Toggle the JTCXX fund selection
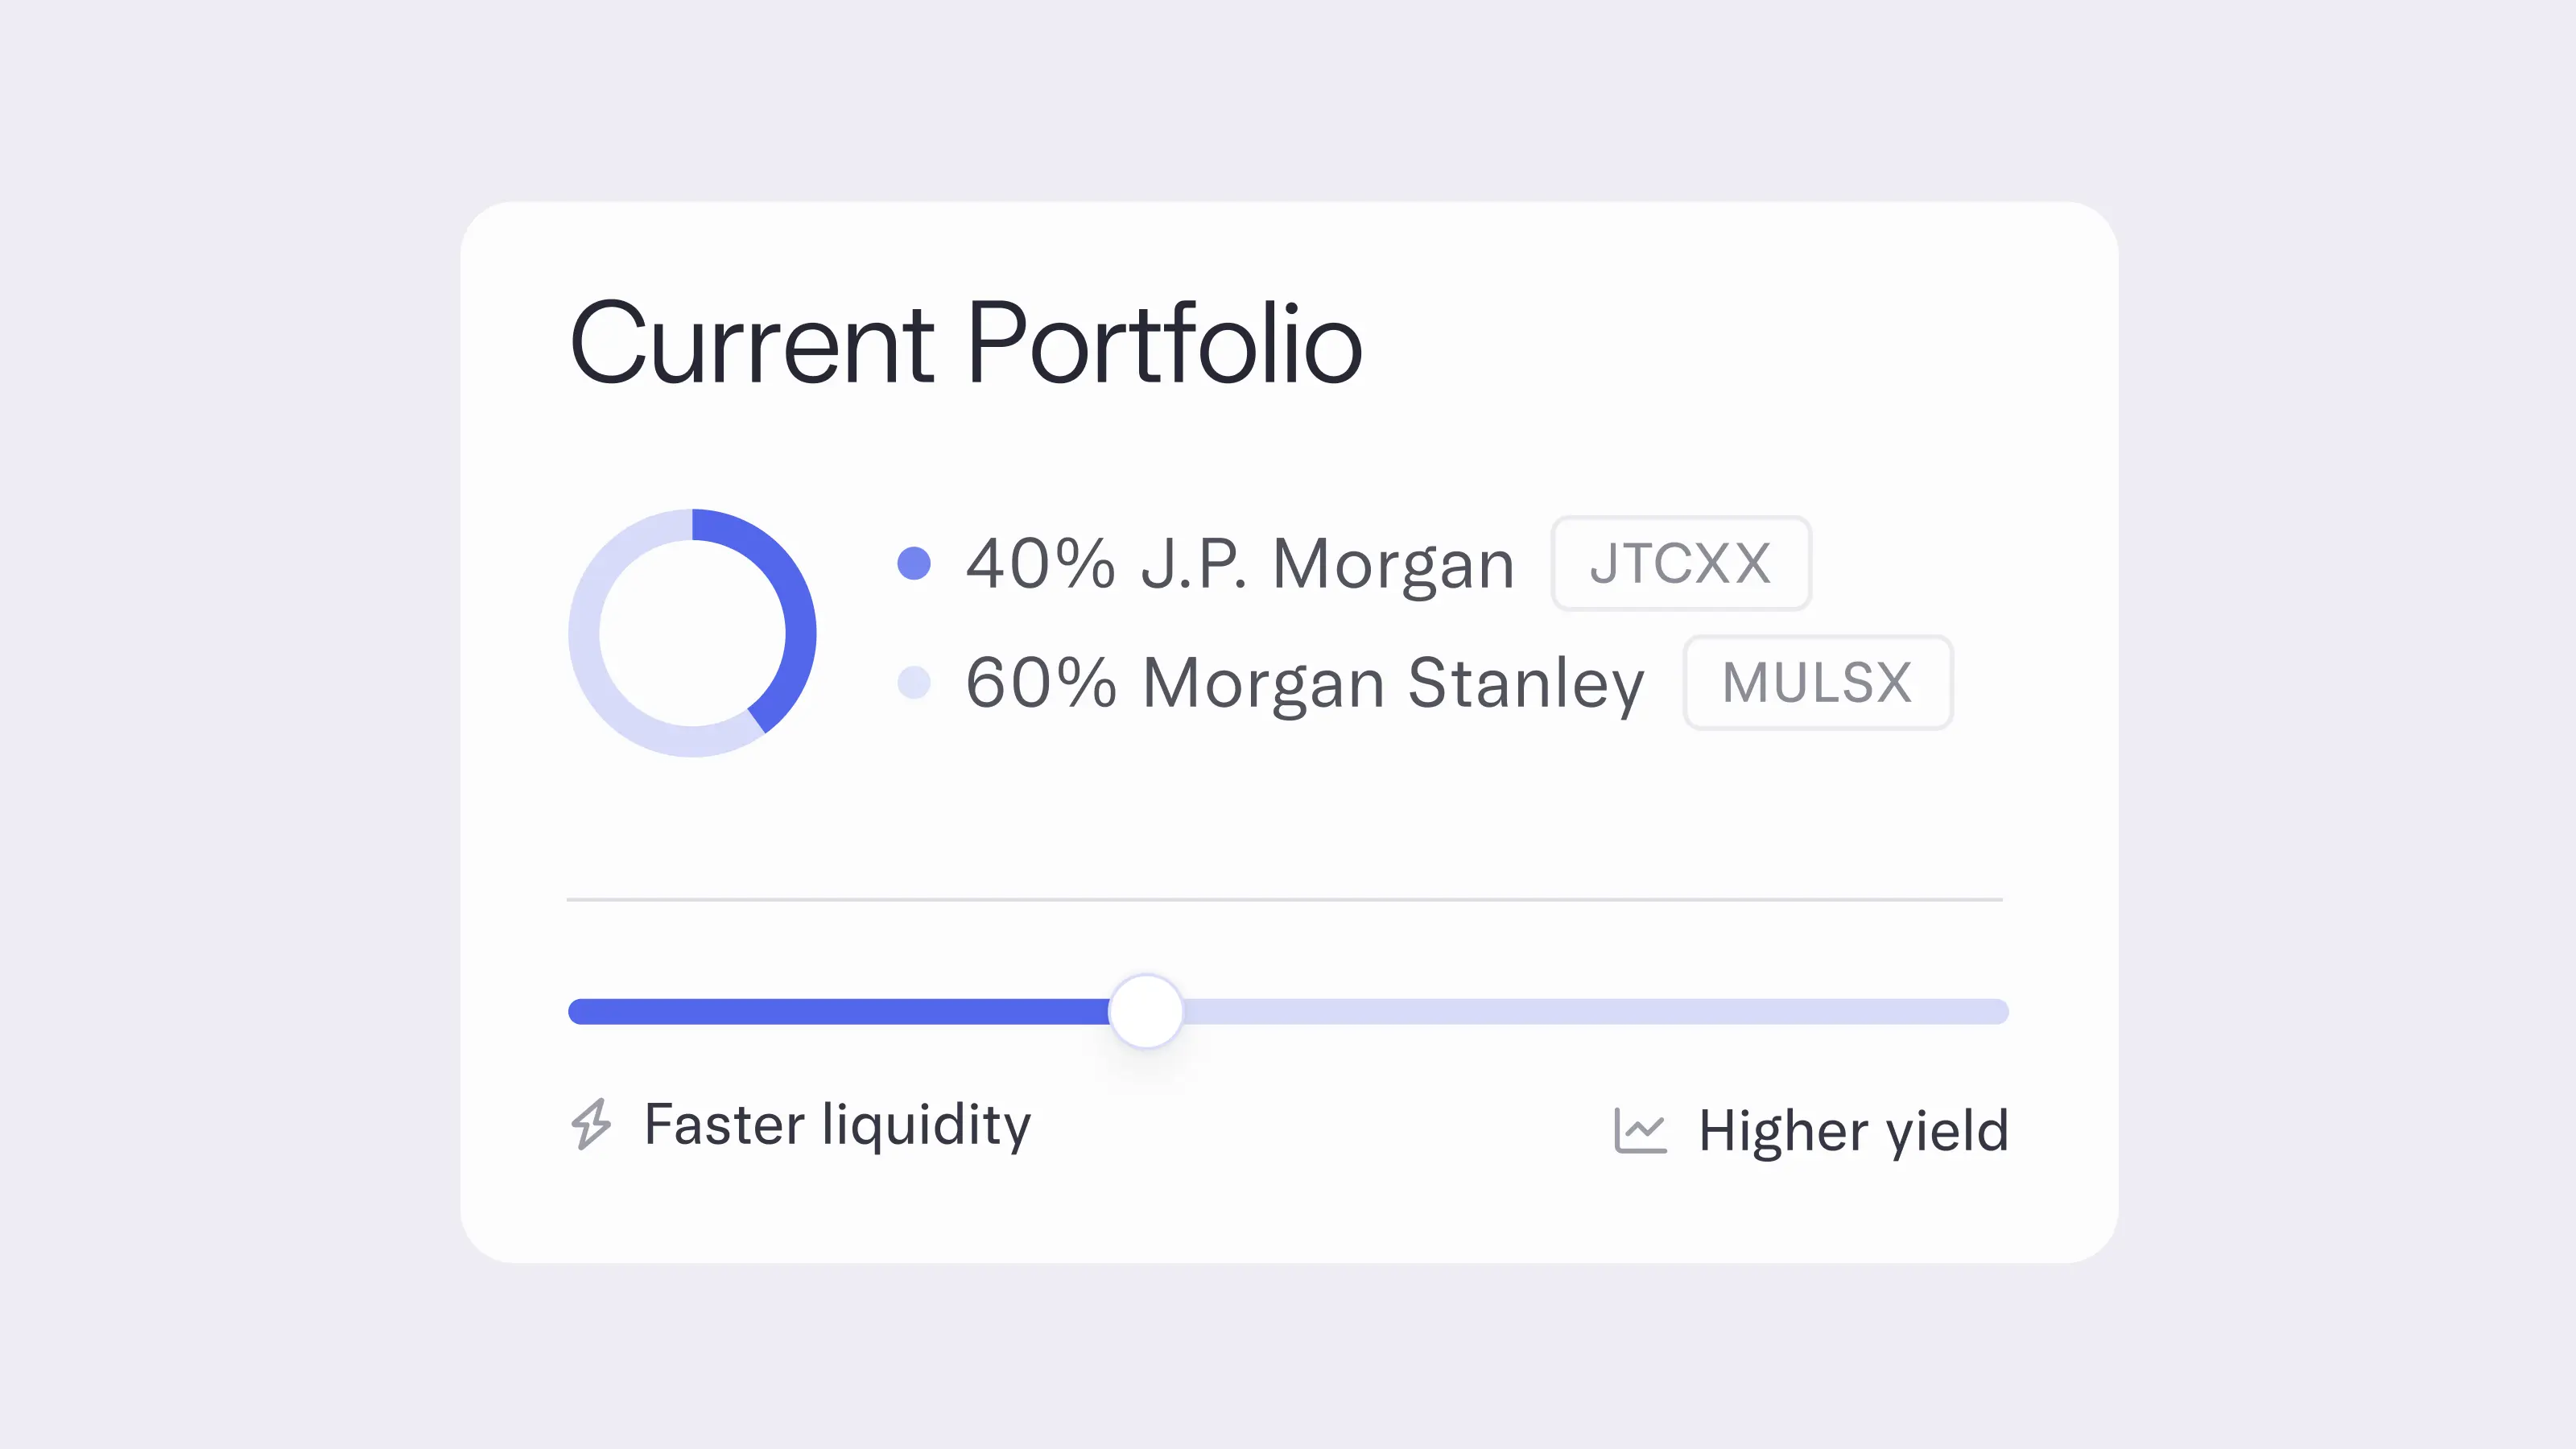Screen dimensions: 2576x1449 click(x=1680, y=563)
